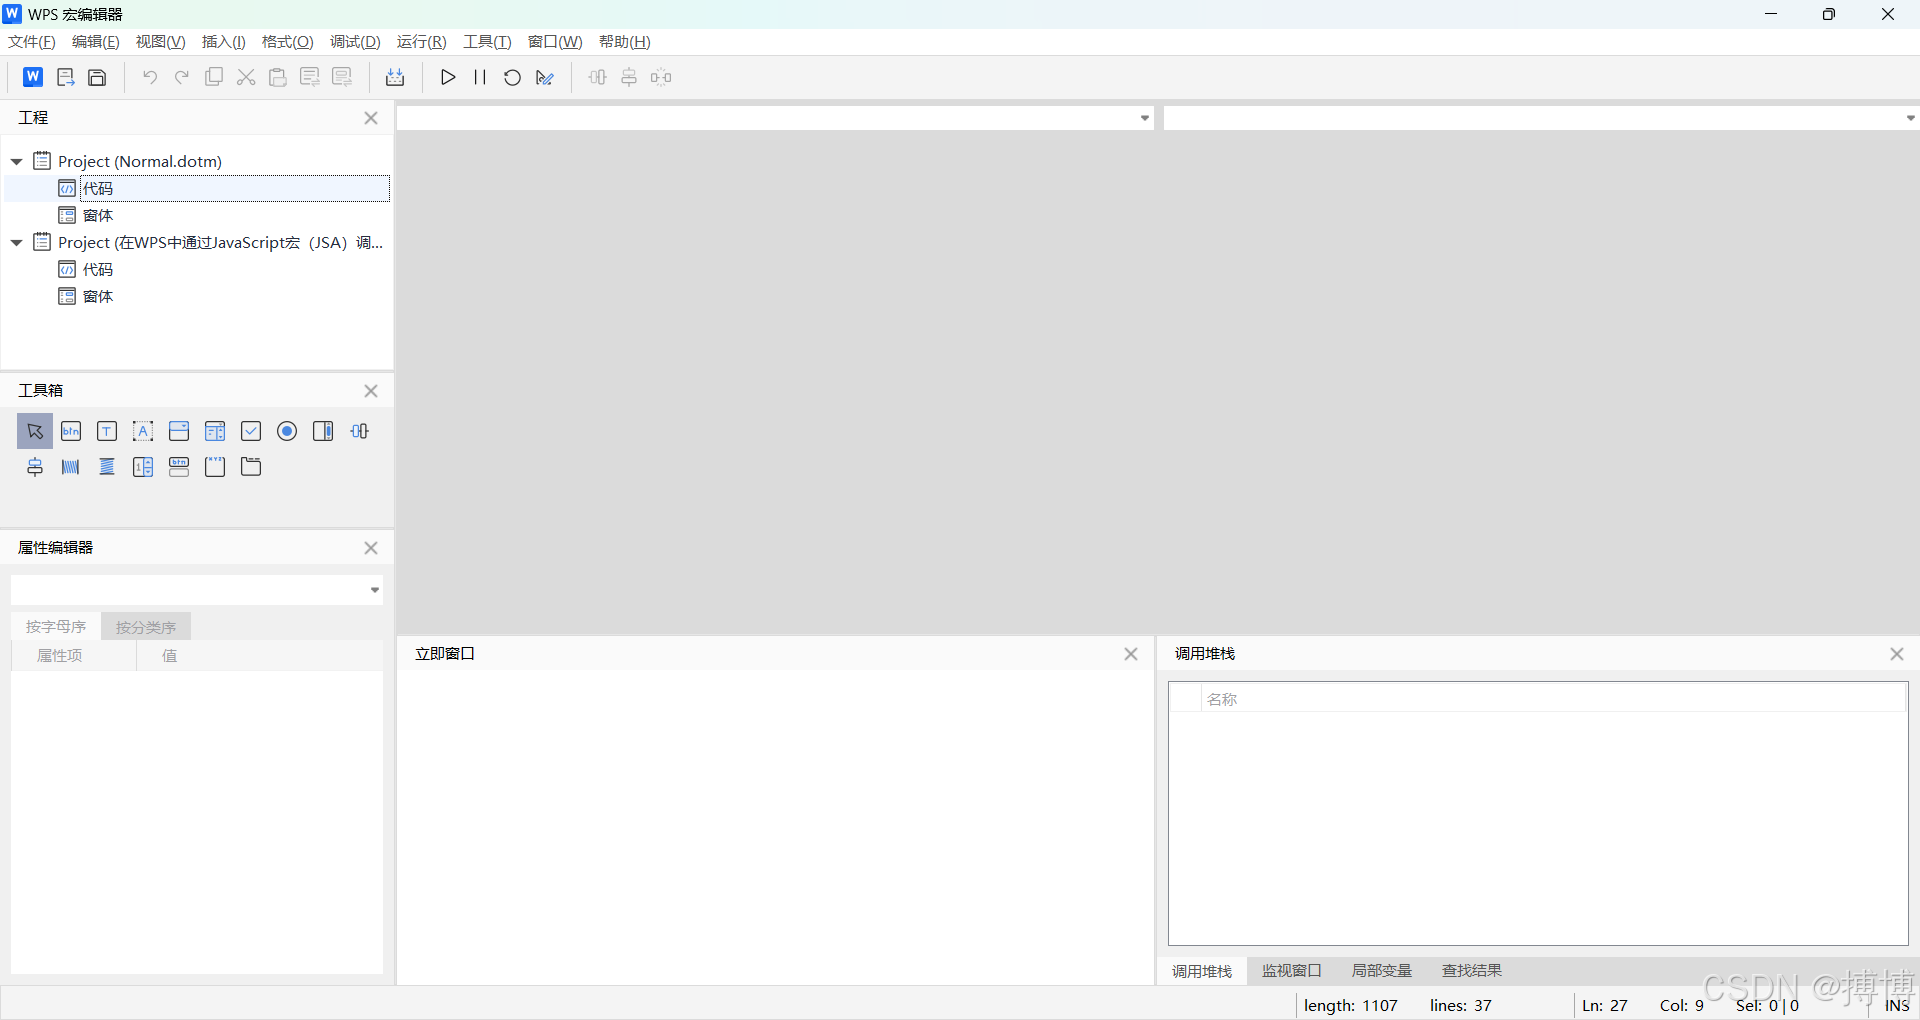Select the group box XYZ control in toolbox
This screenshot has width=1920, height=1020.
[x=215, y=467]
